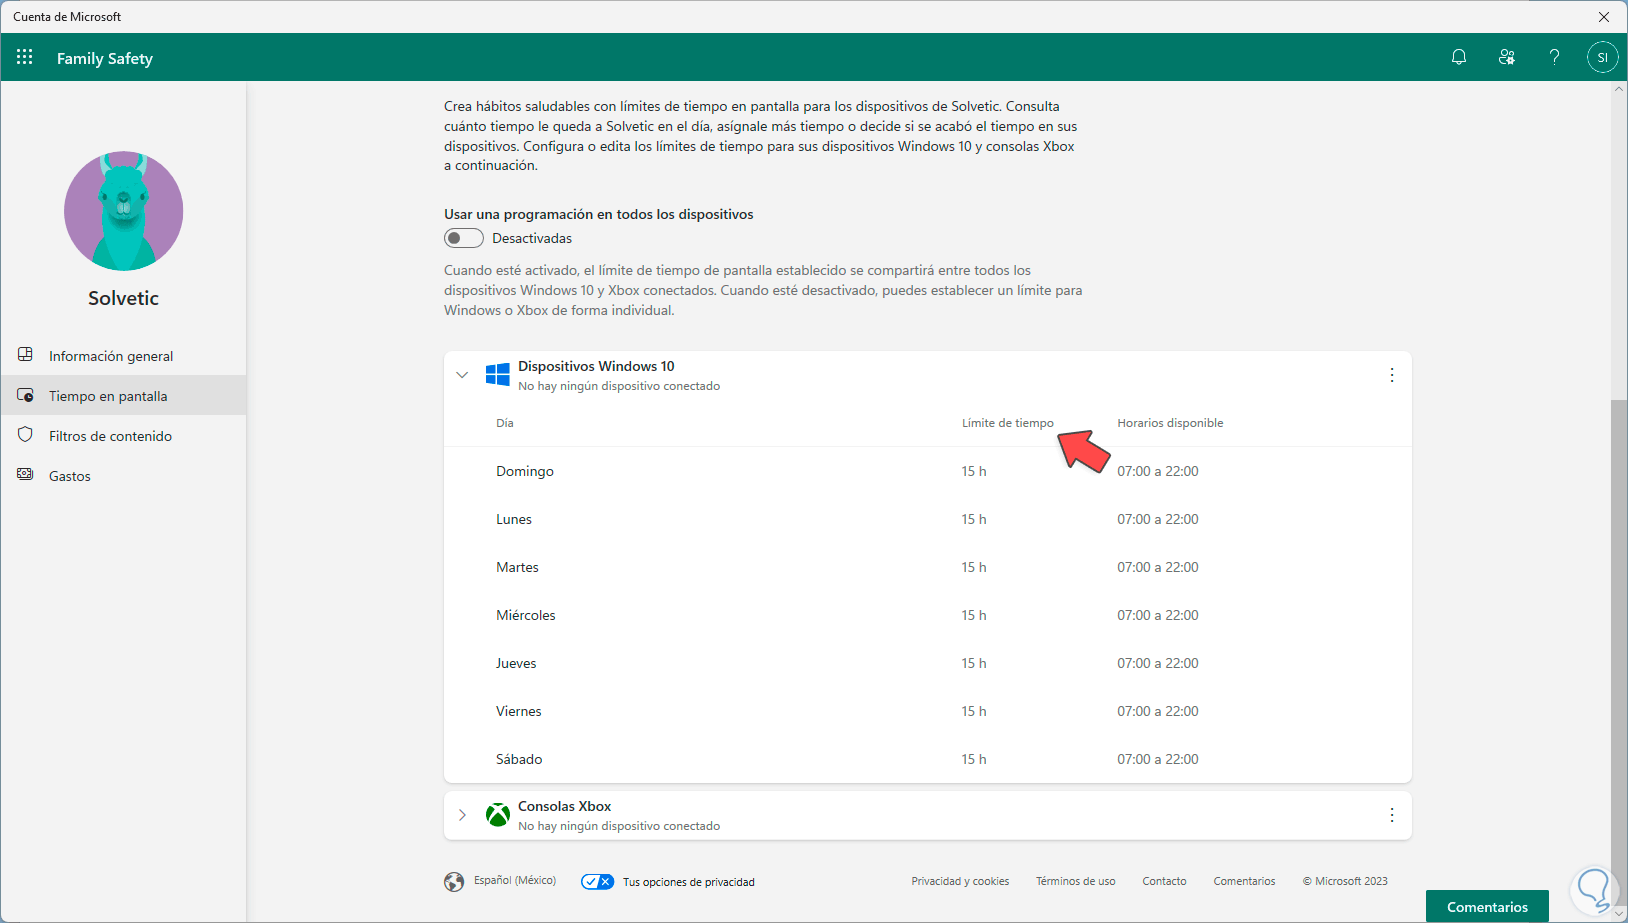Viewport: 1628px width, 923px height.
Task: Click the green Comentarios button
Action: pos(1487,906)
